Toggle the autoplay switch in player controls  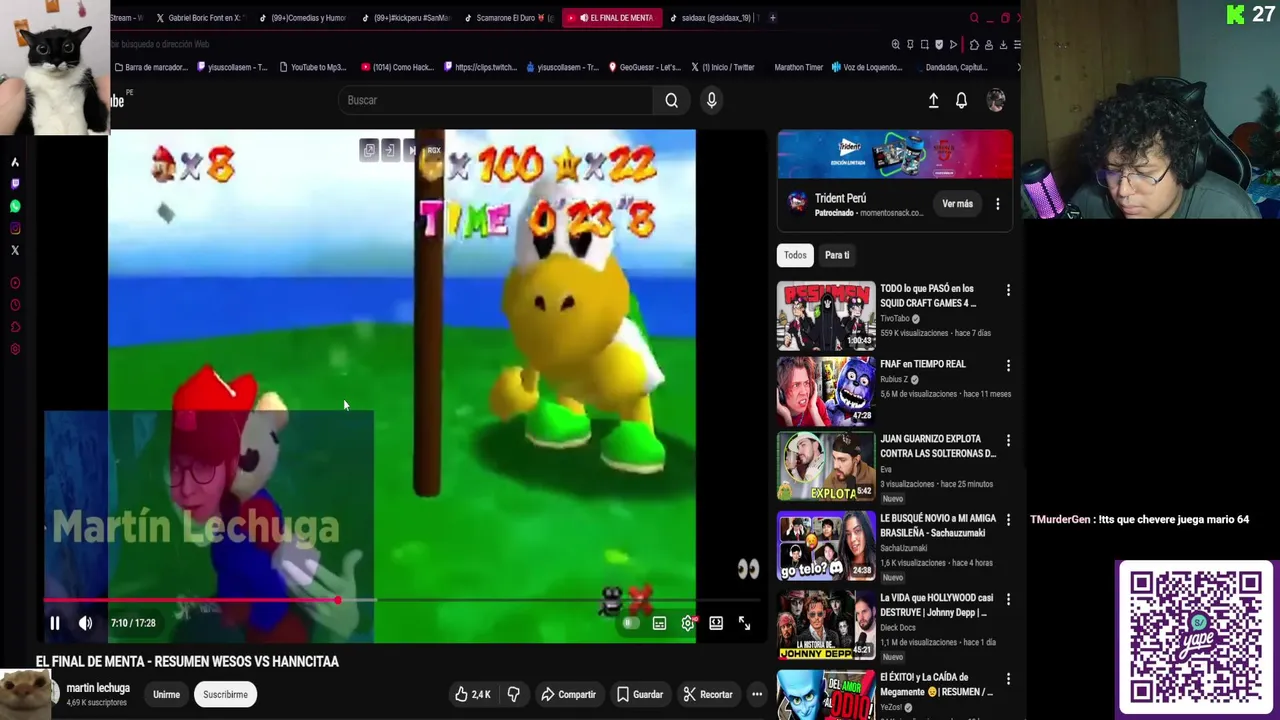point(630,623)
